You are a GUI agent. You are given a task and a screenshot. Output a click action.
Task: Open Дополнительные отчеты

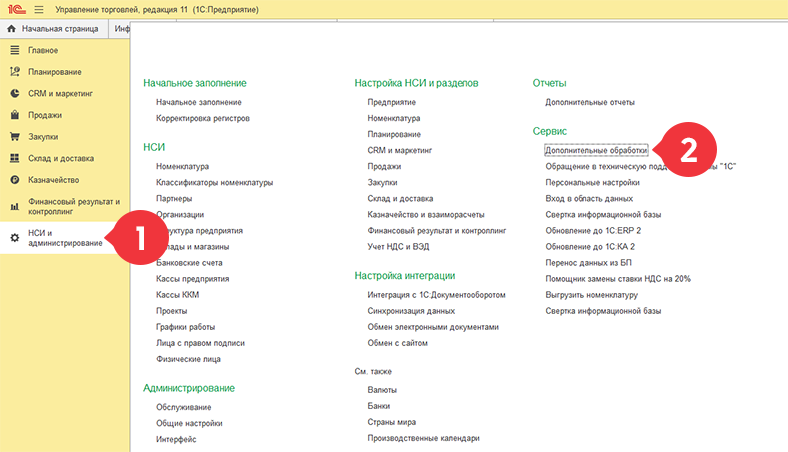pyautogui.click(x=590, y=102)
